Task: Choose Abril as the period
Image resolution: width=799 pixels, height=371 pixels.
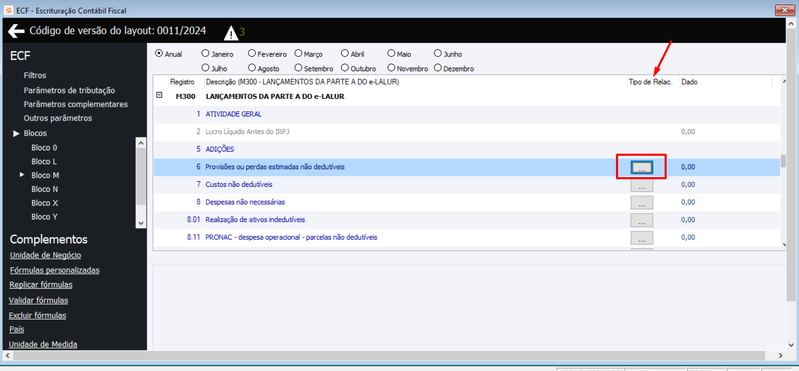Action: [x=345, y=54]
